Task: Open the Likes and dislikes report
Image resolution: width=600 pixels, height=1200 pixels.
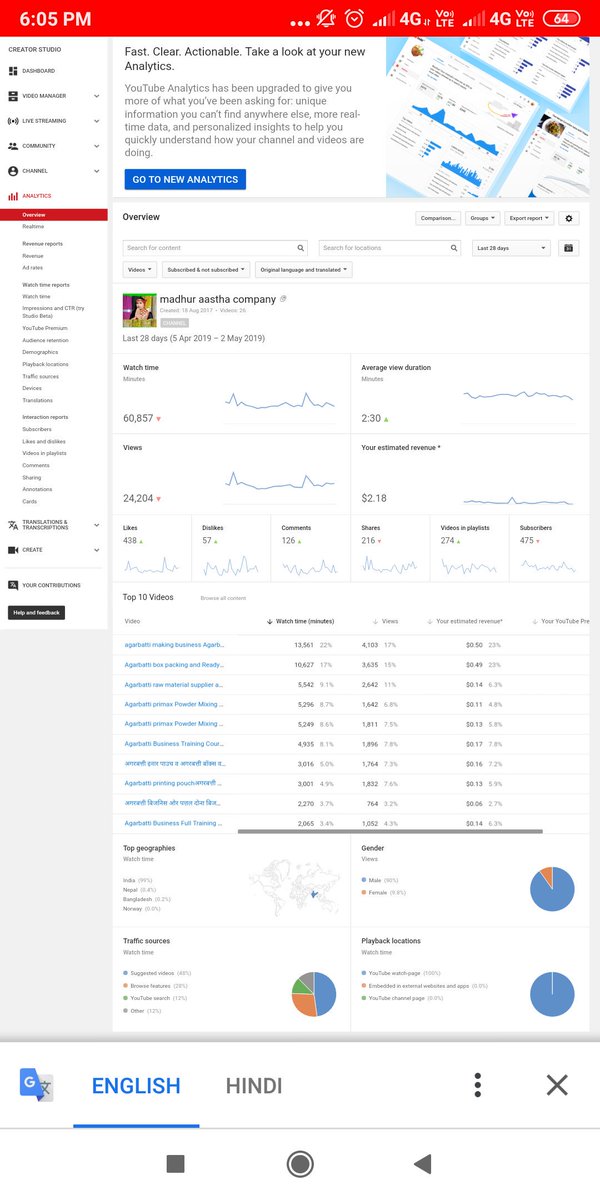Action: click(44, 442)
